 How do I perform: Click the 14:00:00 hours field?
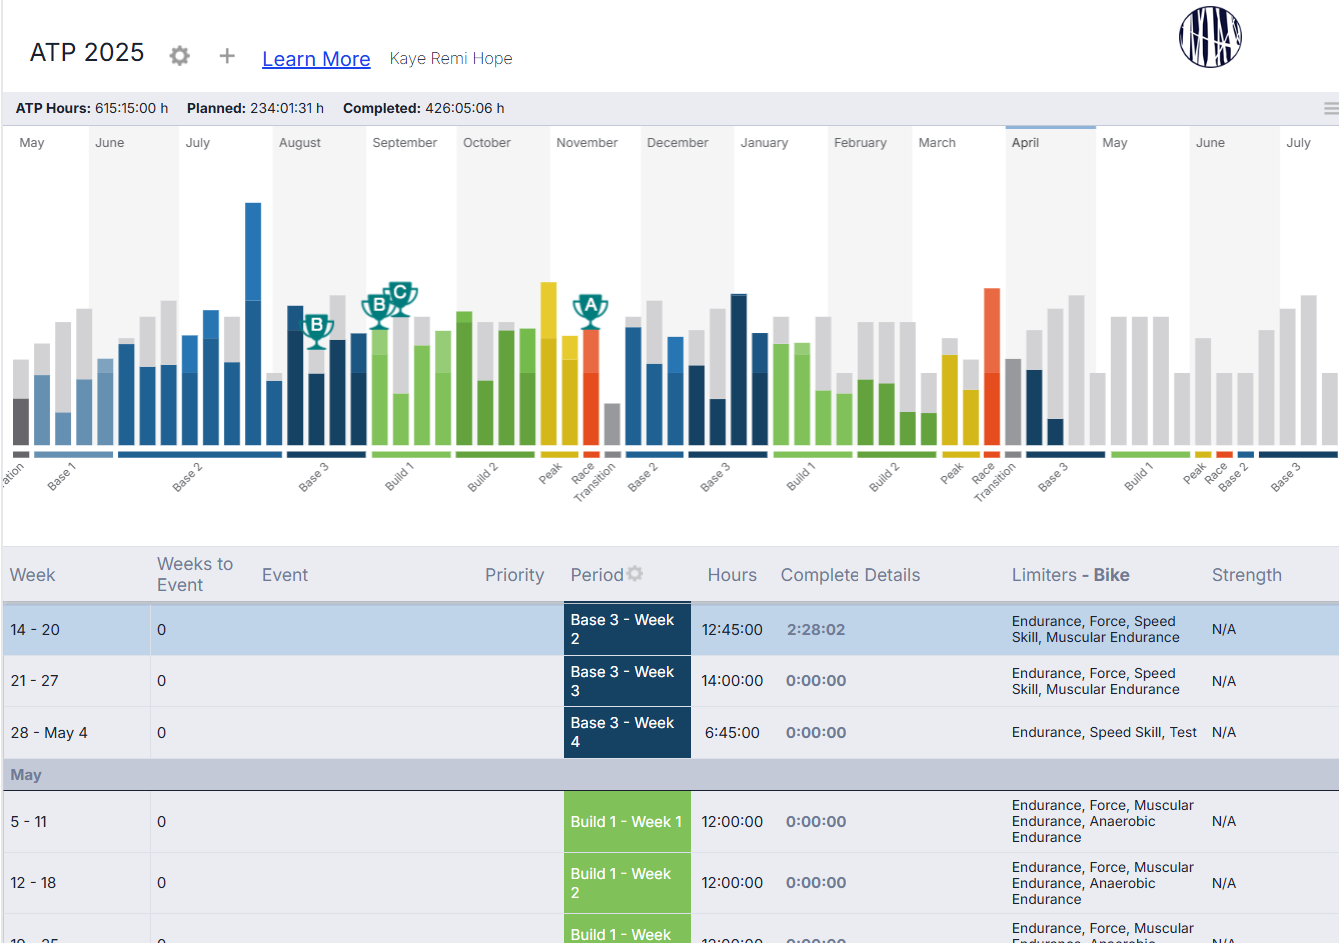coord(732,681)
